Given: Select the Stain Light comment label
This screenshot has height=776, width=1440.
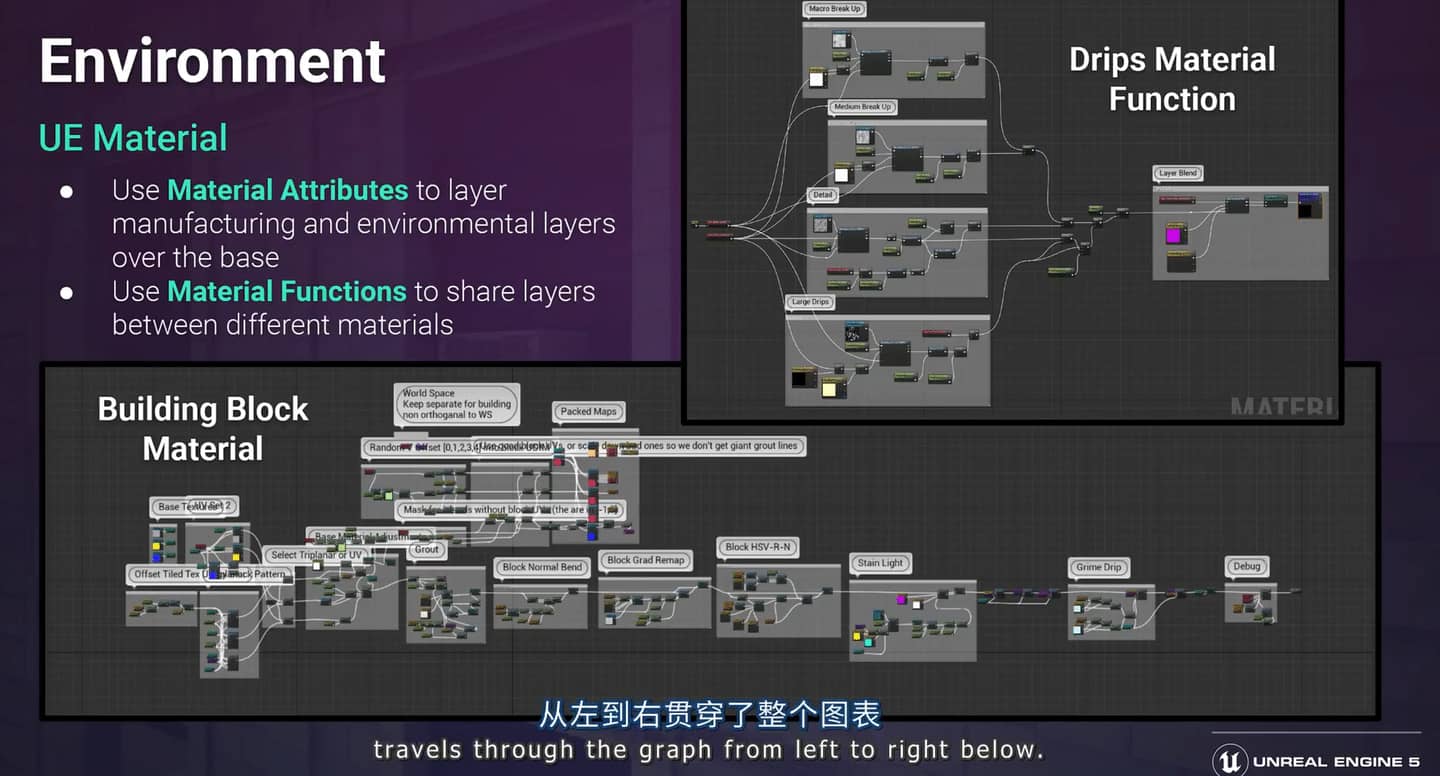Looking at the screenshot, I should tap(880, 563).
